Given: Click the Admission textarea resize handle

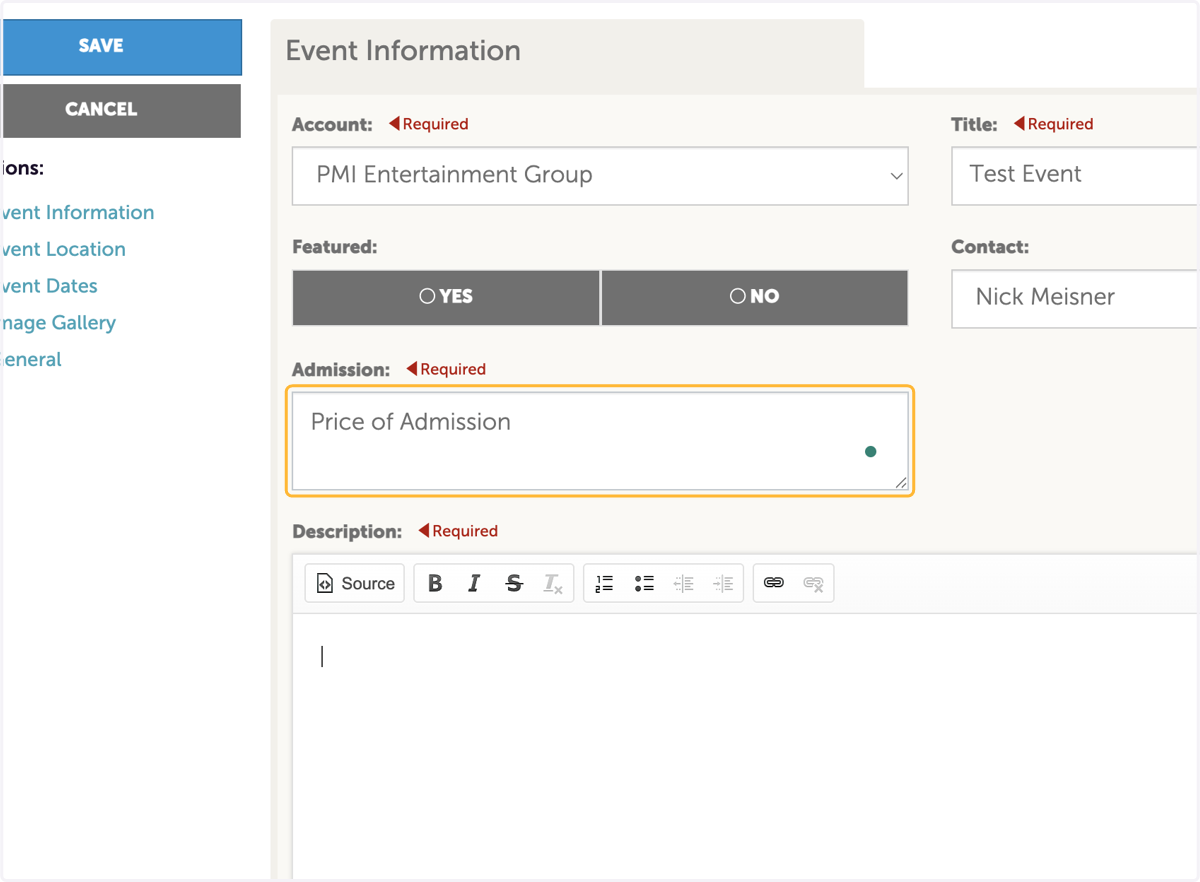Looking at the screenshot, I should pos(901,483).
